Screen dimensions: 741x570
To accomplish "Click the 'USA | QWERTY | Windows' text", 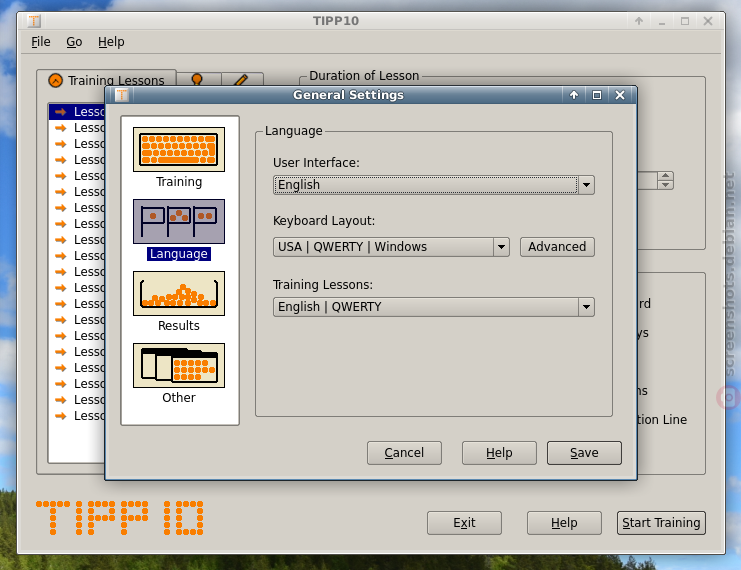I will pos(352,247).
